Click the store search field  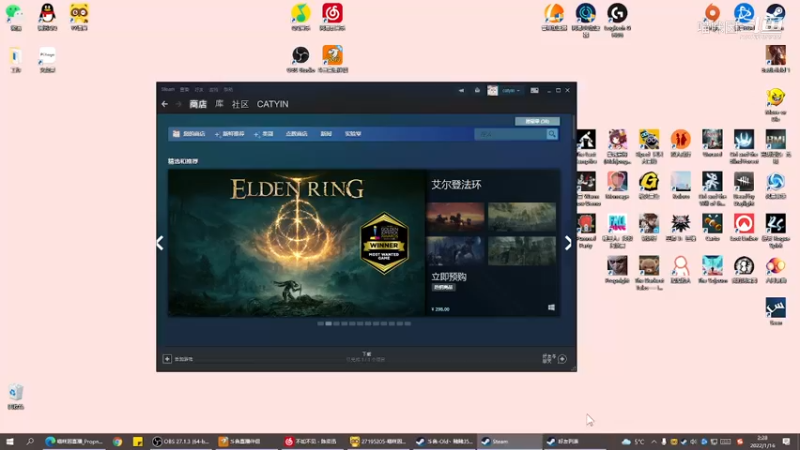click(x=510, y=134)
